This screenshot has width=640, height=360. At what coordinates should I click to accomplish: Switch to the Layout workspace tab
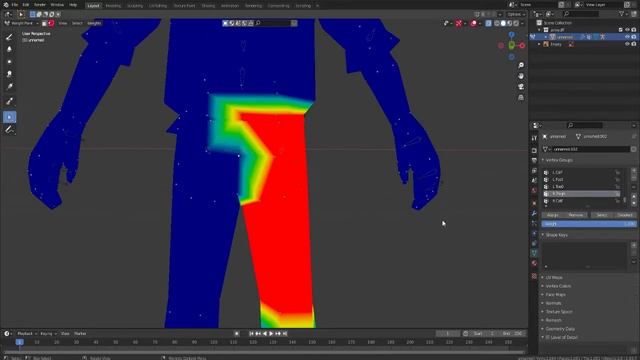[93, 6]
